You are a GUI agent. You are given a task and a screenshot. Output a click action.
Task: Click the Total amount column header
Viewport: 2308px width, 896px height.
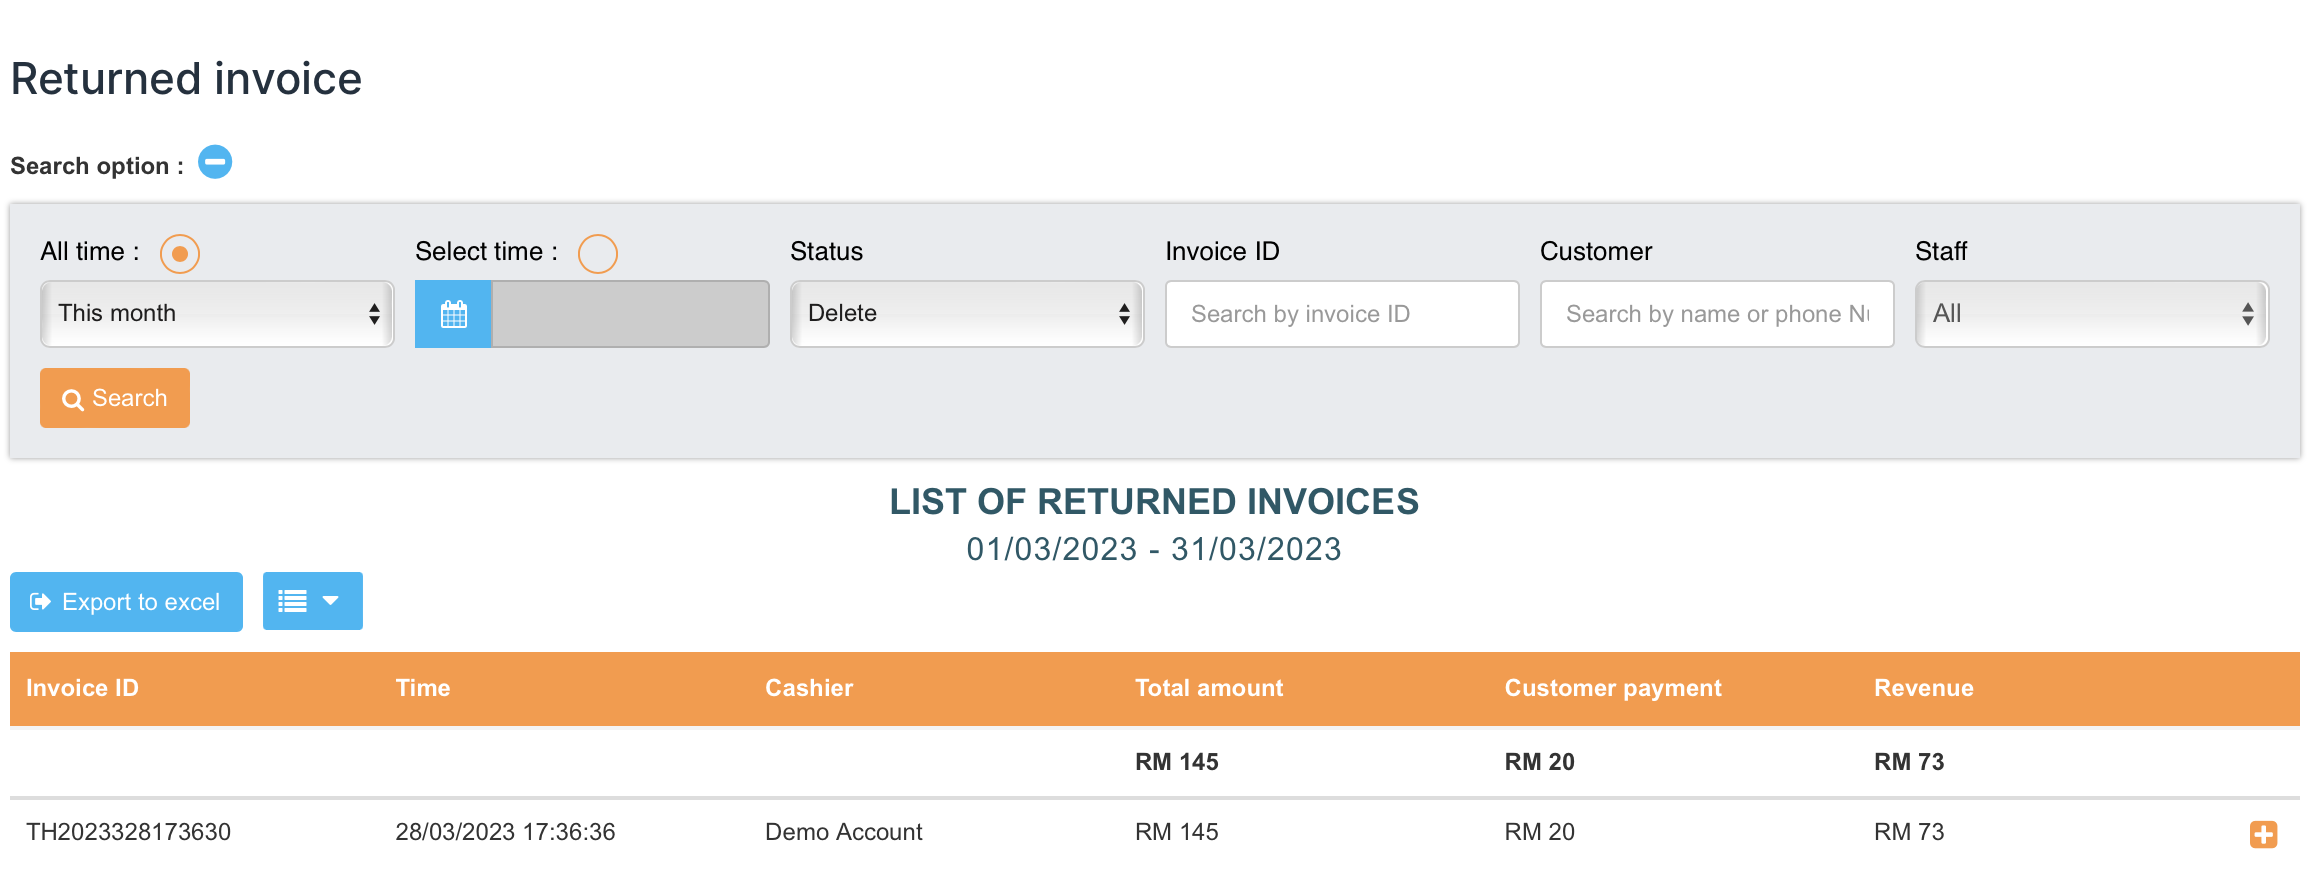pyautogui.click(x=1208, y=688)
